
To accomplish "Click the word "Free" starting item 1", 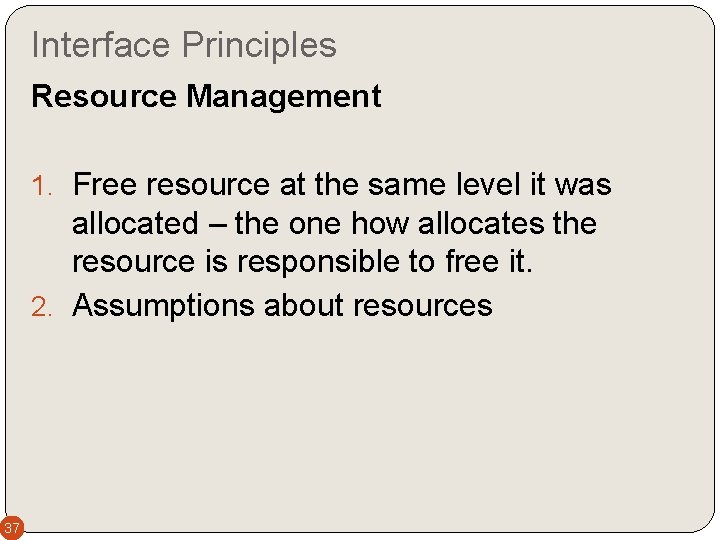I will click(x=104, y=185).
